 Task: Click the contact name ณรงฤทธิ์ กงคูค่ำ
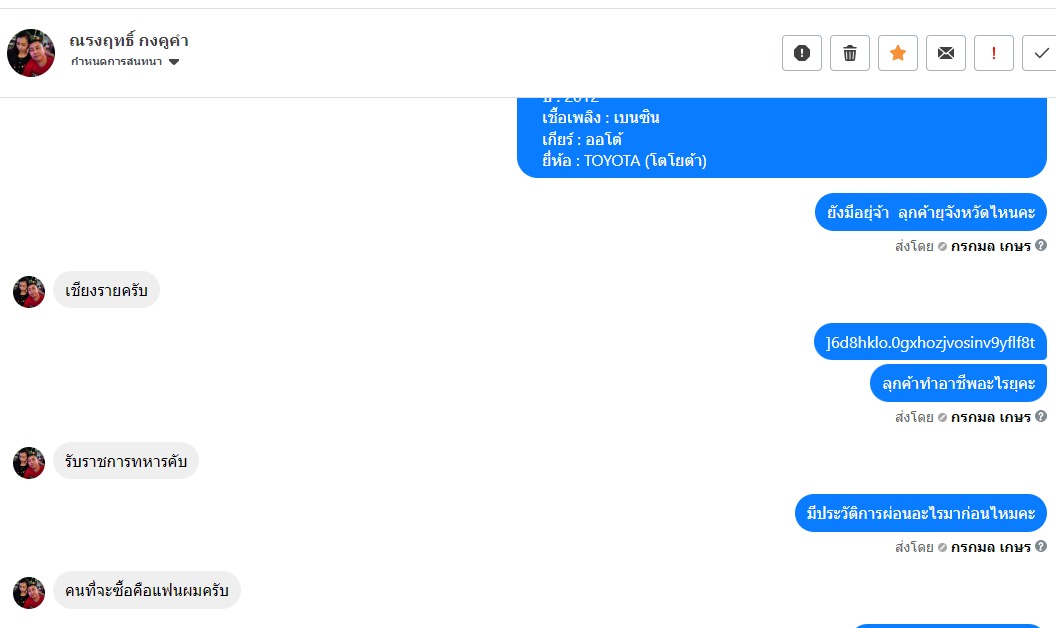pos(129,41)
